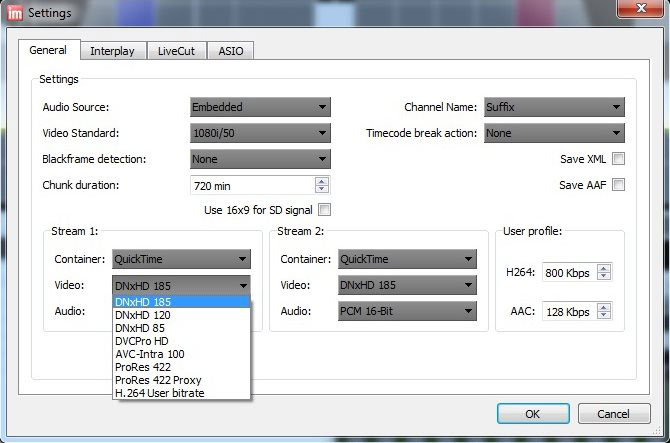The image size is (670, 443).
Task: Click the Settings window app icon
Action: pos(14,13)
